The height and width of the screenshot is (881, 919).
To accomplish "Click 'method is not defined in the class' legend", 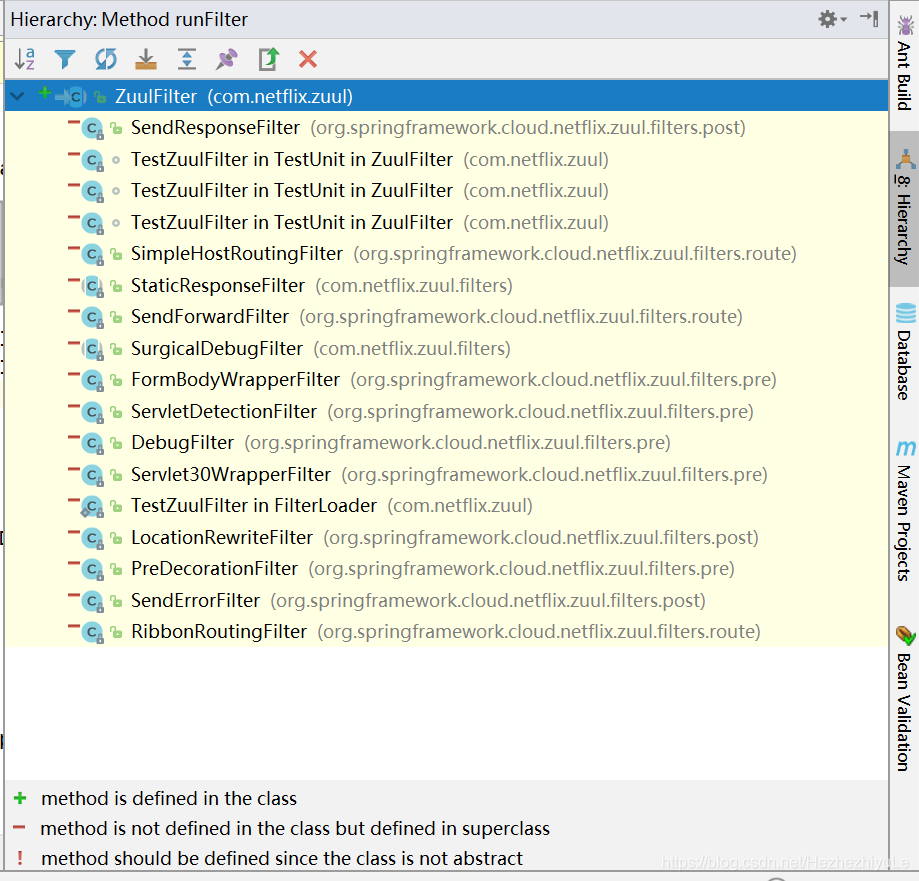I will pos(295,828).
